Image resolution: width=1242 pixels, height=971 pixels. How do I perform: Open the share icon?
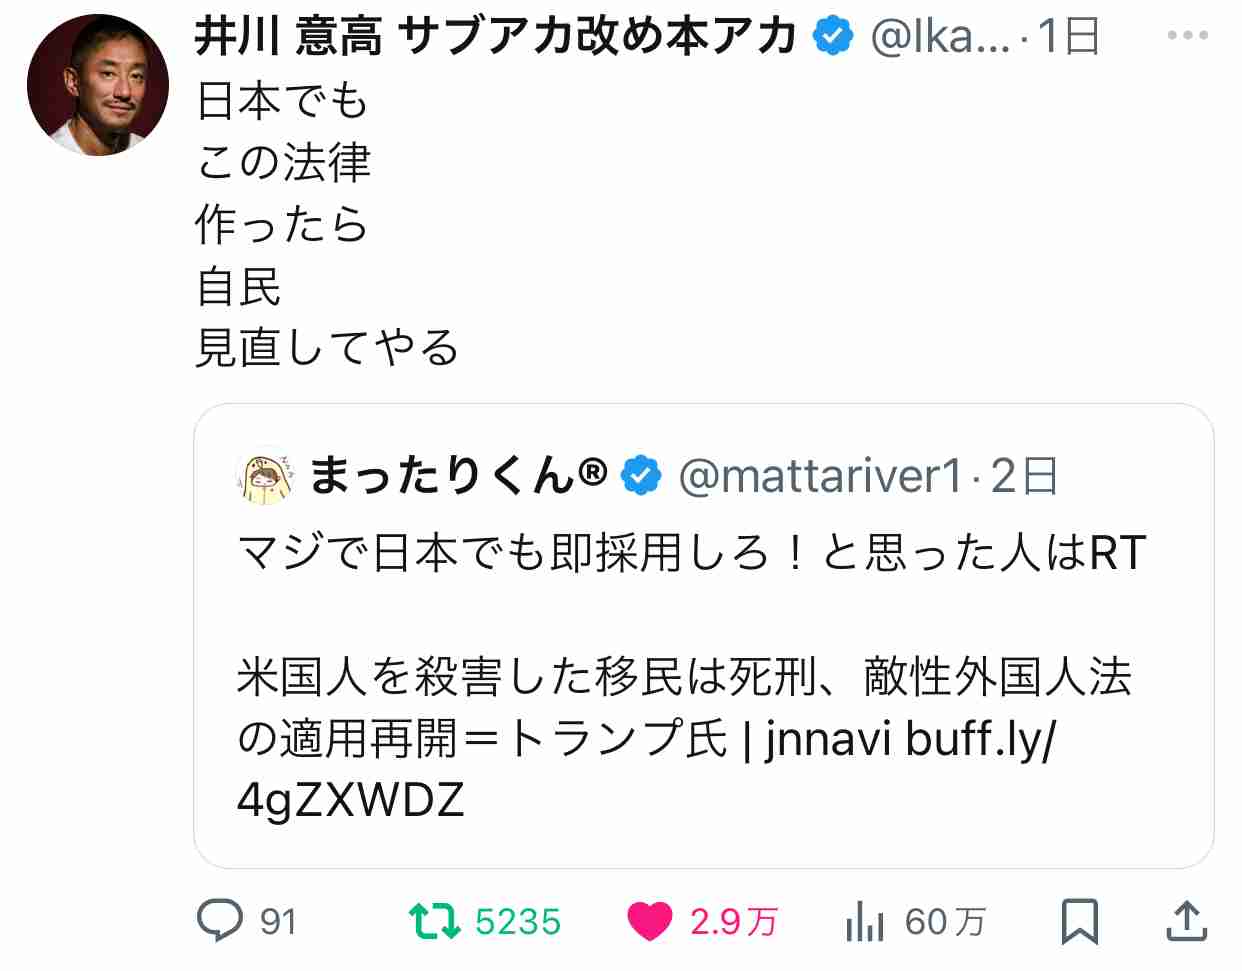click(1187, 921)
